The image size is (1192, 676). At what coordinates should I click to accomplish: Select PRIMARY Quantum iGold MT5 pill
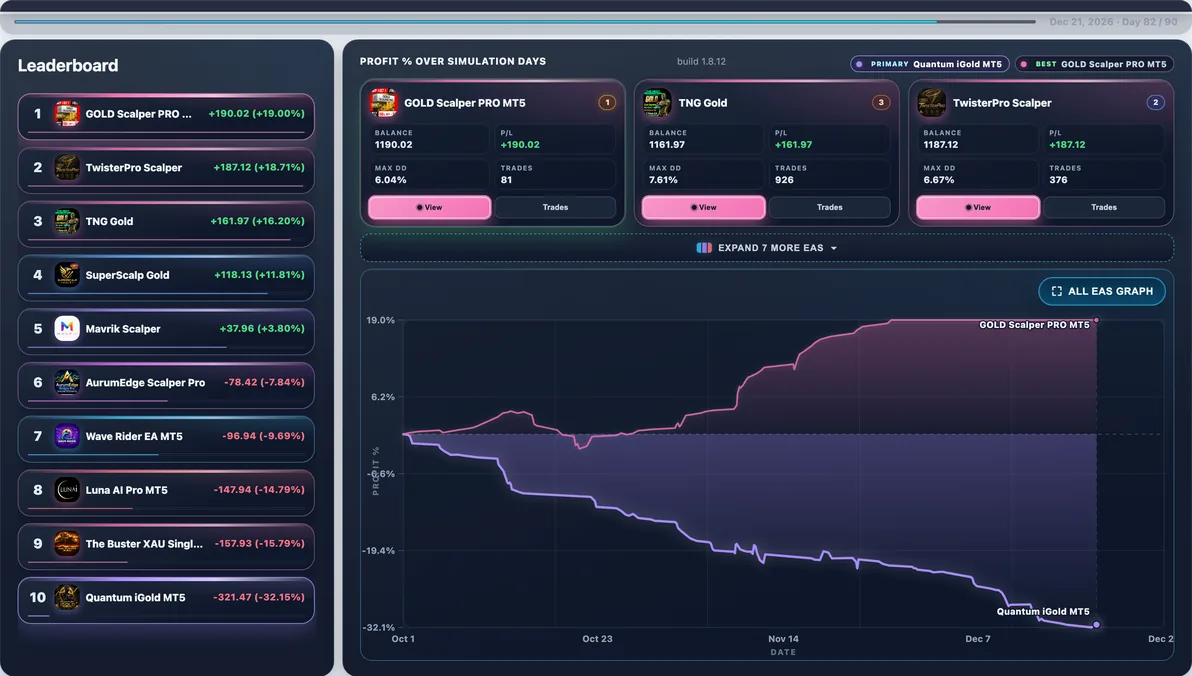930,64
